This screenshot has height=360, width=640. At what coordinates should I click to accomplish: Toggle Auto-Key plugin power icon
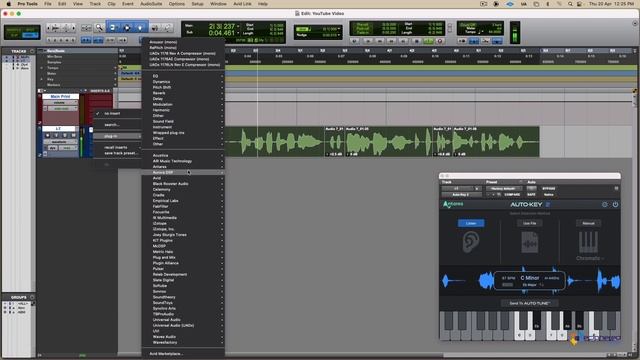pyautogui.click(x=615, y=204)
